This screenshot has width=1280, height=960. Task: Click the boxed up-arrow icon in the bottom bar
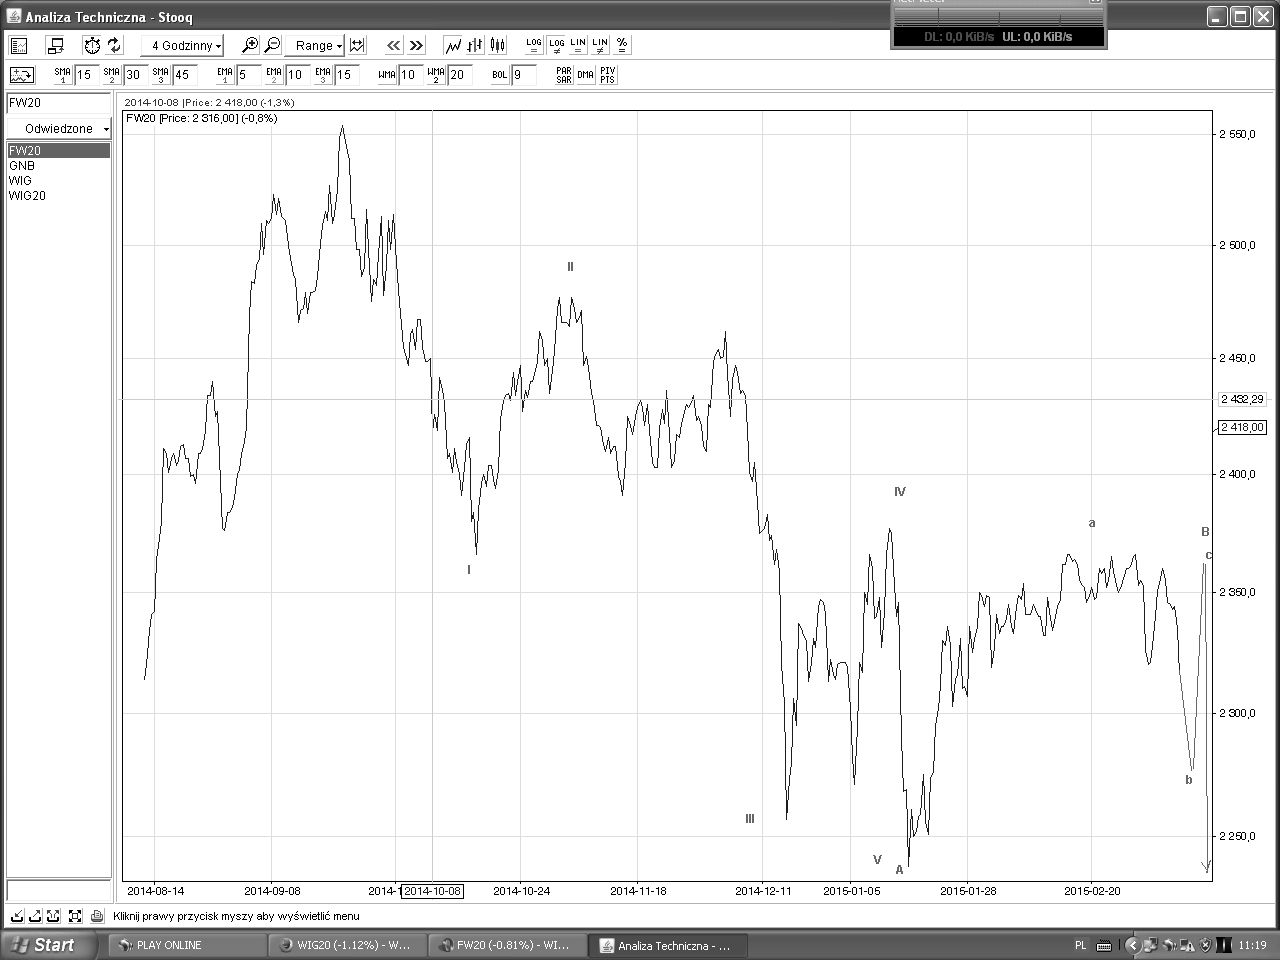(x=53, y=916)
